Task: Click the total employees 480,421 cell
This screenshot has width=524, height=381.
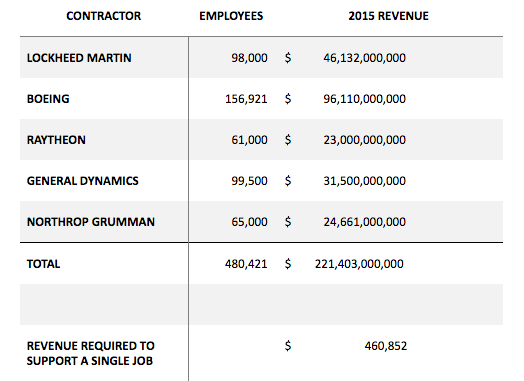Action: click(246, 264)
